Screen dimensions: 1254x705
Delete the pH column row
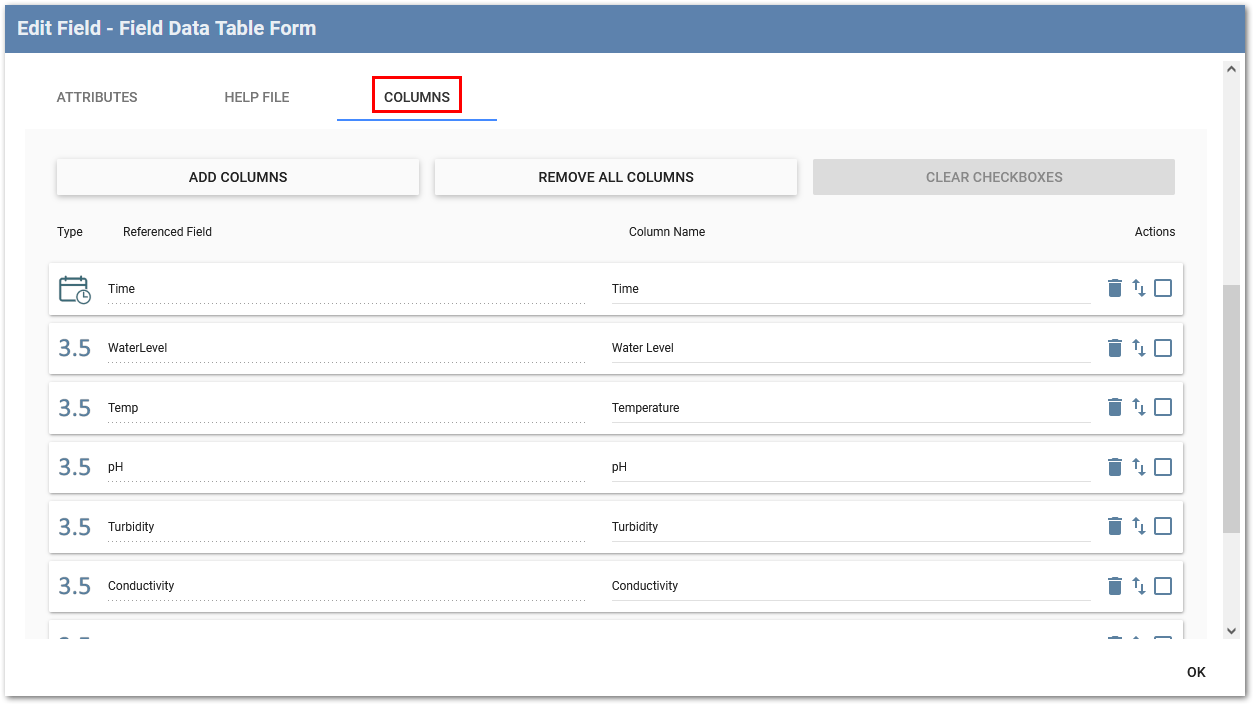coord(1115,467)
